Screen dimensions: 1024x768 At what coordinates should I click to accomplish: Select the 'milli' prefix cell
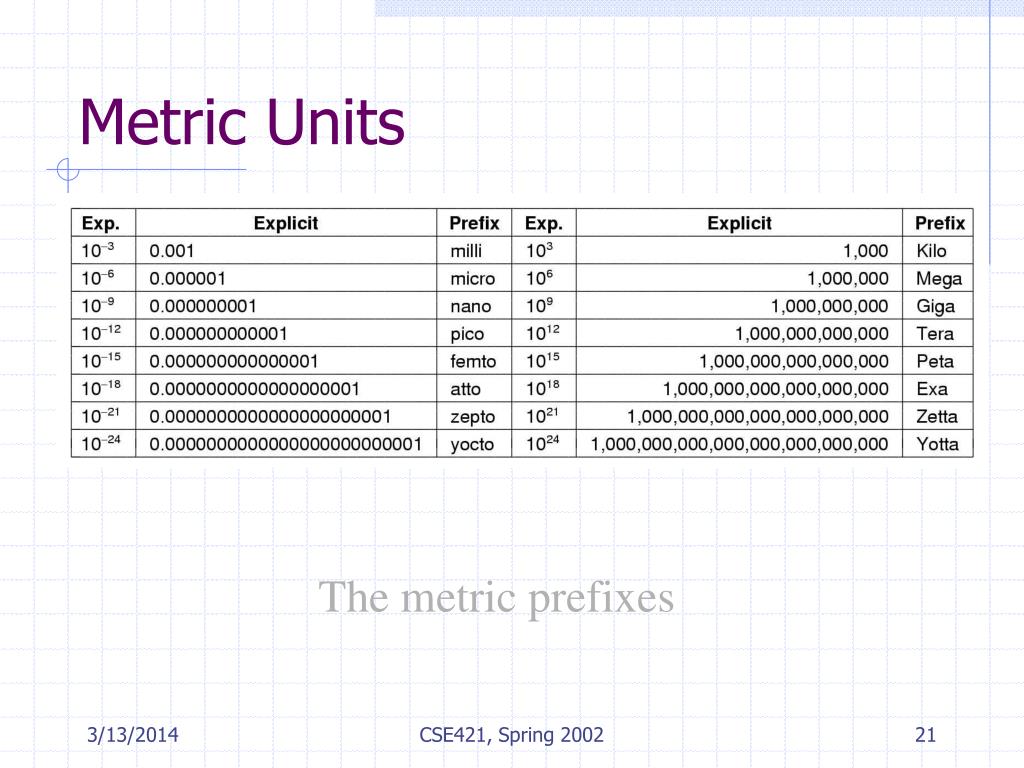(474, 250)
